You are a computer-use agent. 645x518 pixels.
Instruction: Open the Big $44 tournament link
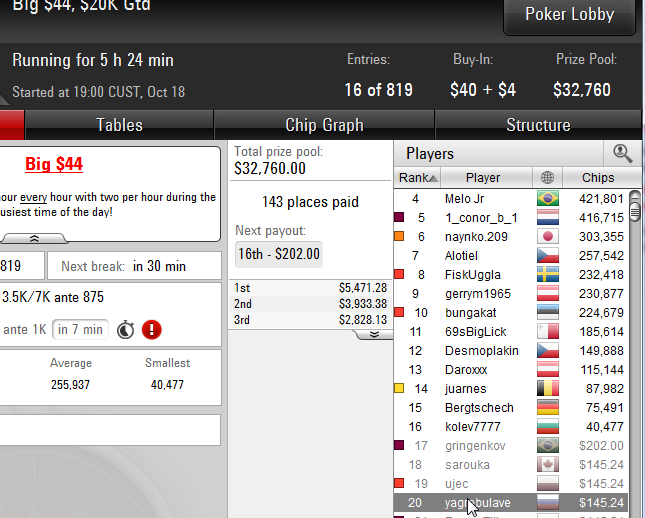[54, 164]
